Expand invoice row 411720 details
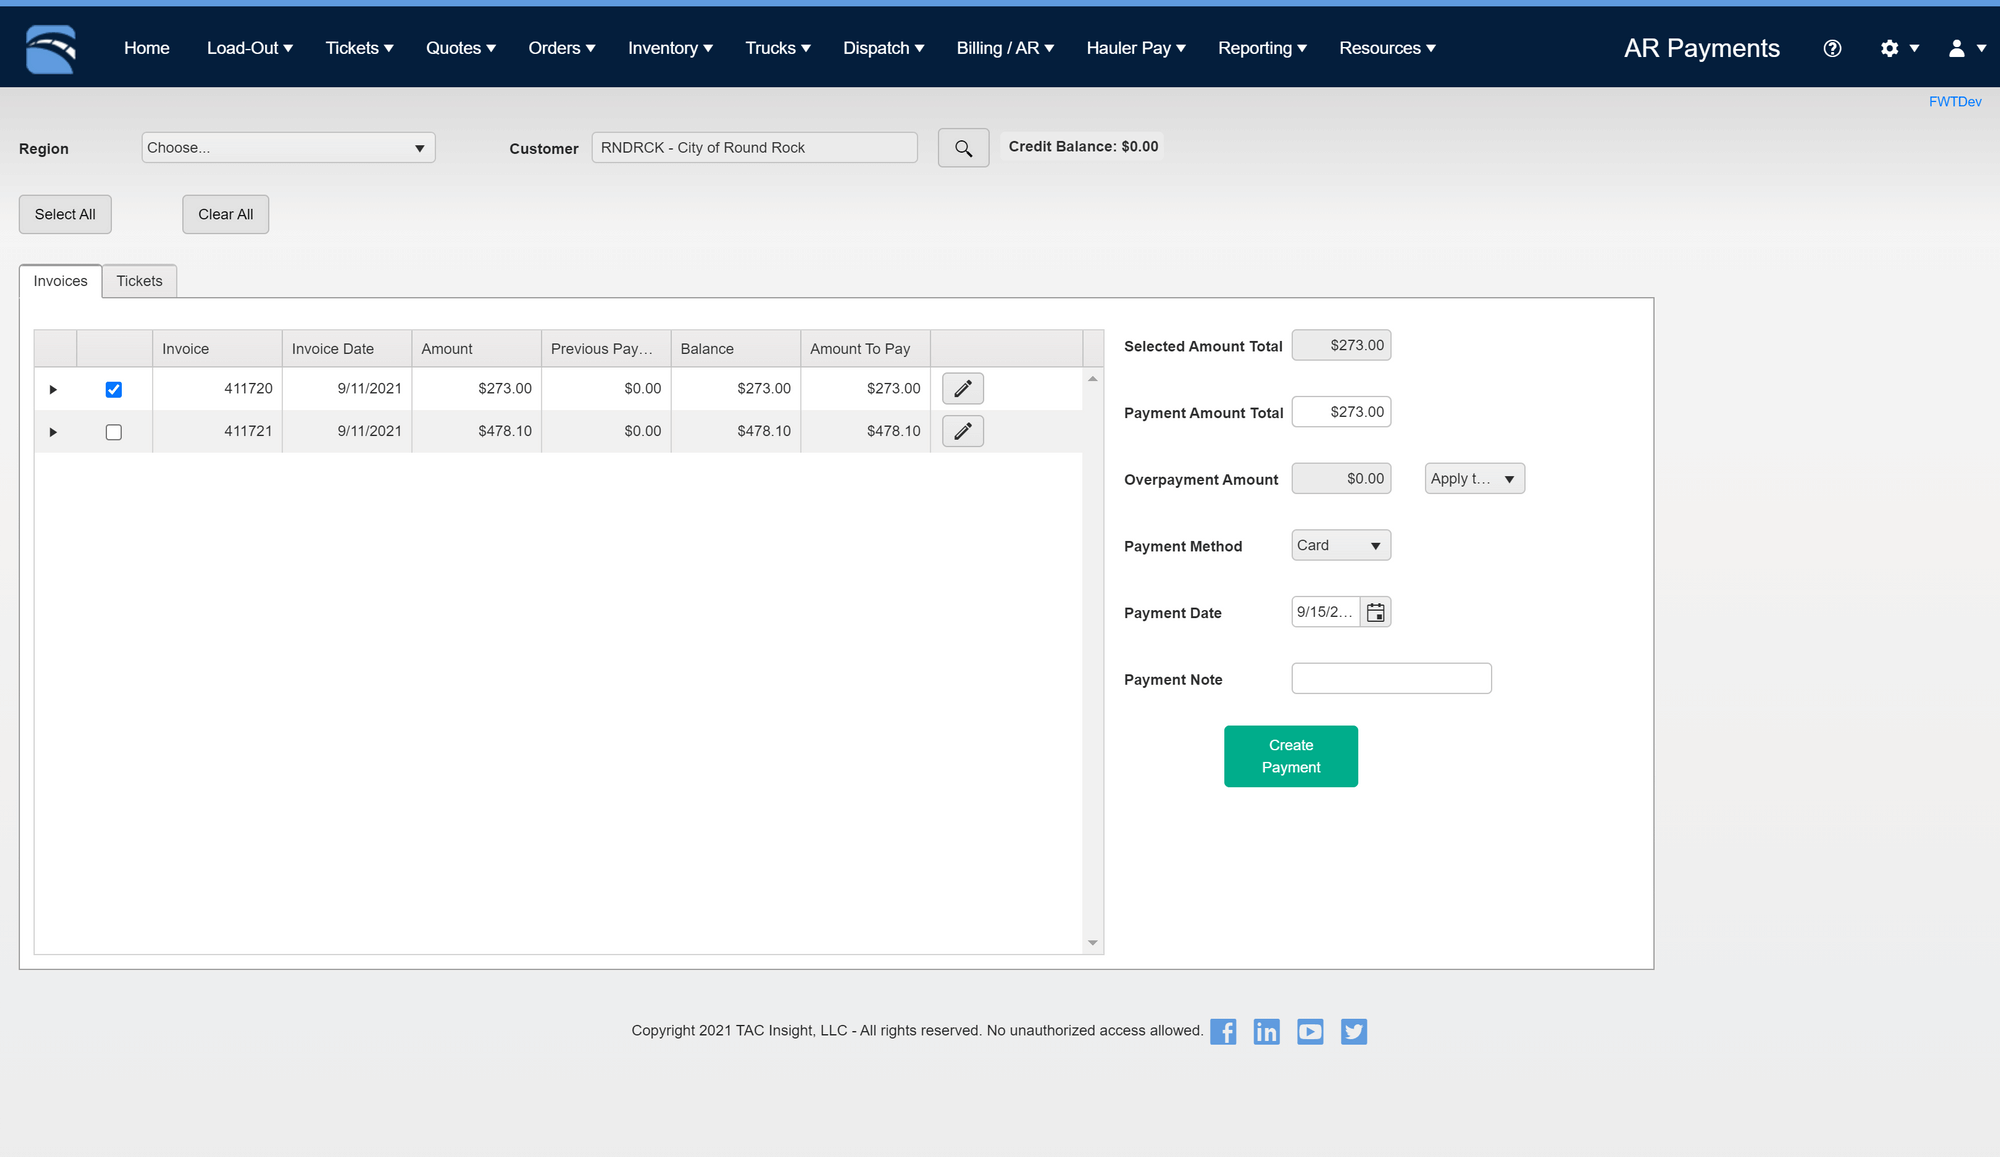2000x1157 pixels. tap(53, 389)
